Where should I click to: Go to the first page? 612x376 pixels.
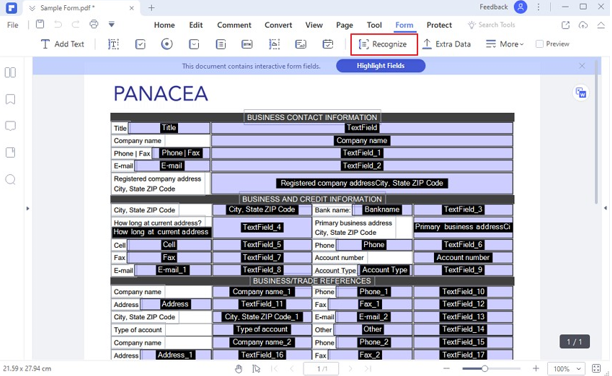(x=274, y=369)
